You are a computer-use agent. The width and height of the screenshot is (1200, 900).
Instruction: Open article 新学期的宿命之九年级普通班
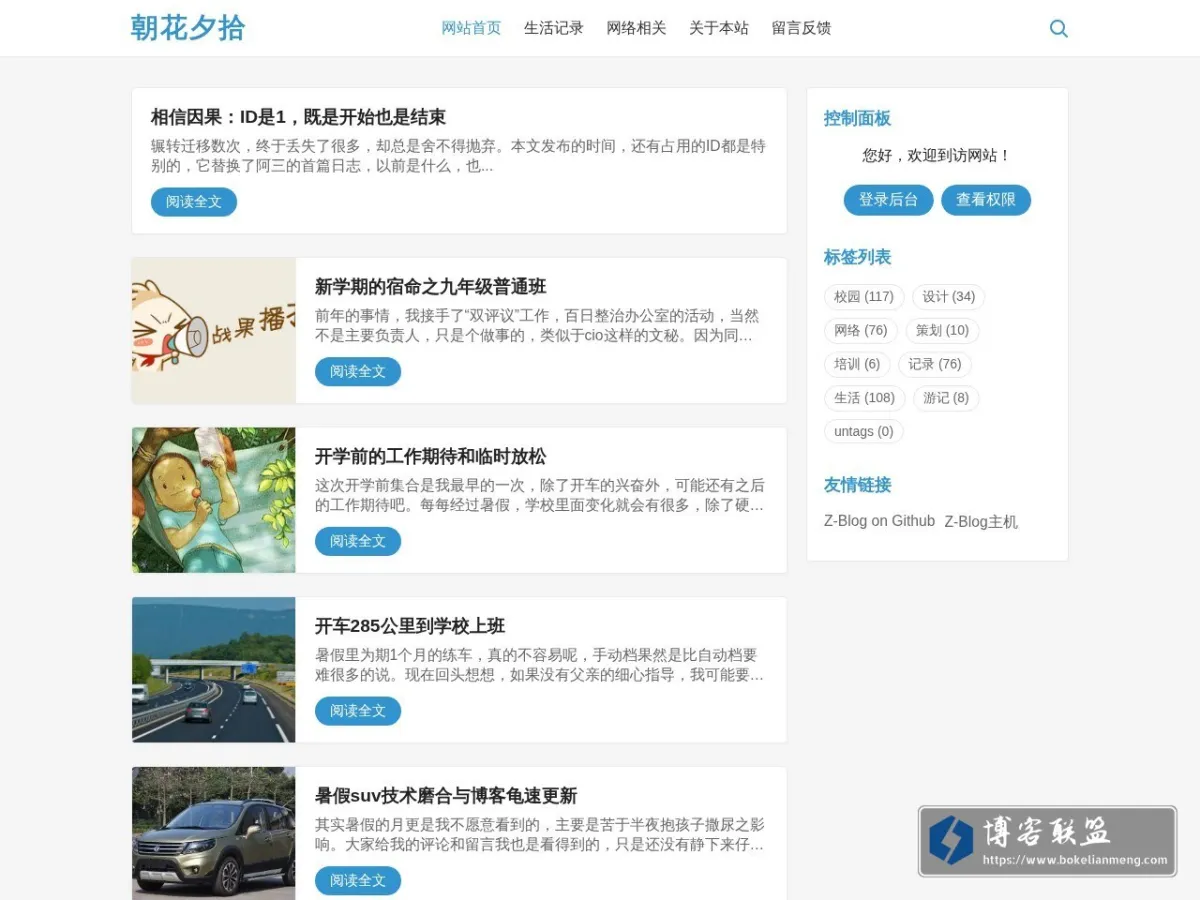[x=431, y=287]
